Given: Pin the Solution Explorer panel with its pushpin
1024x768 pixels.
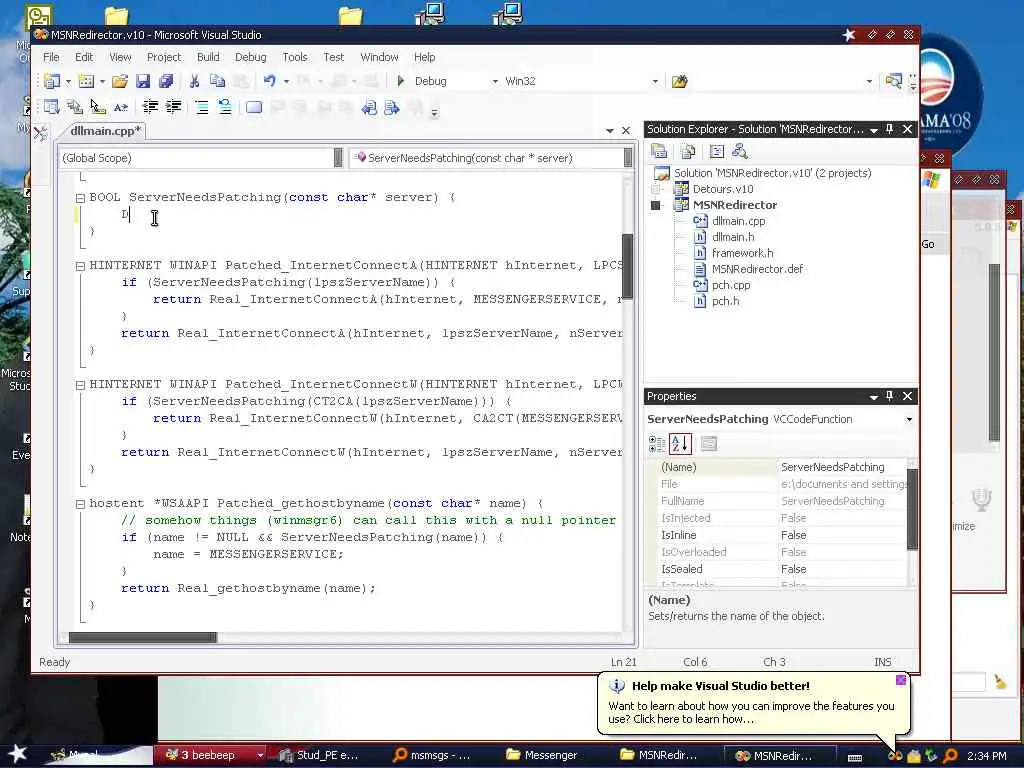Looking at the screenshot, I should tap(889, 129).
